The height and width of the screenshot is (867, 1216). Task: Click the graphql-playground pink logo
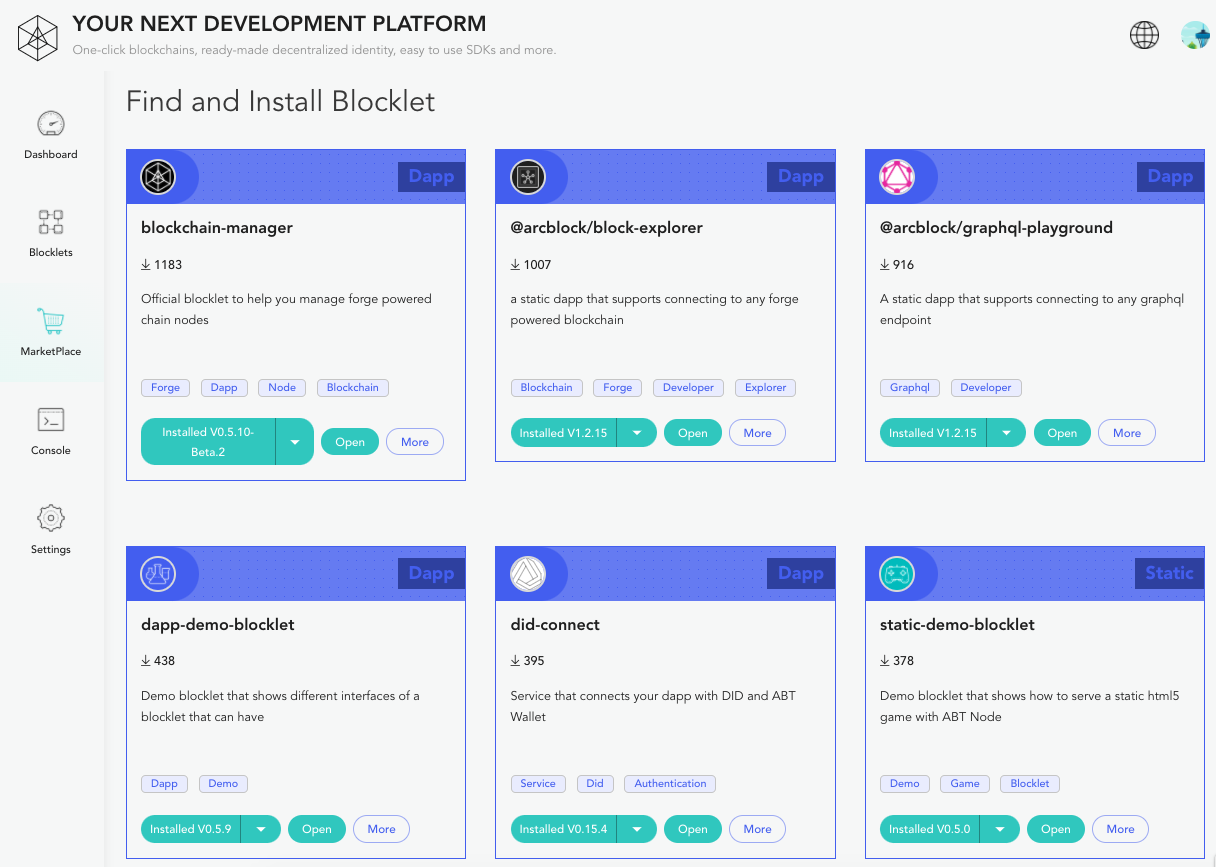pos(896,177)
